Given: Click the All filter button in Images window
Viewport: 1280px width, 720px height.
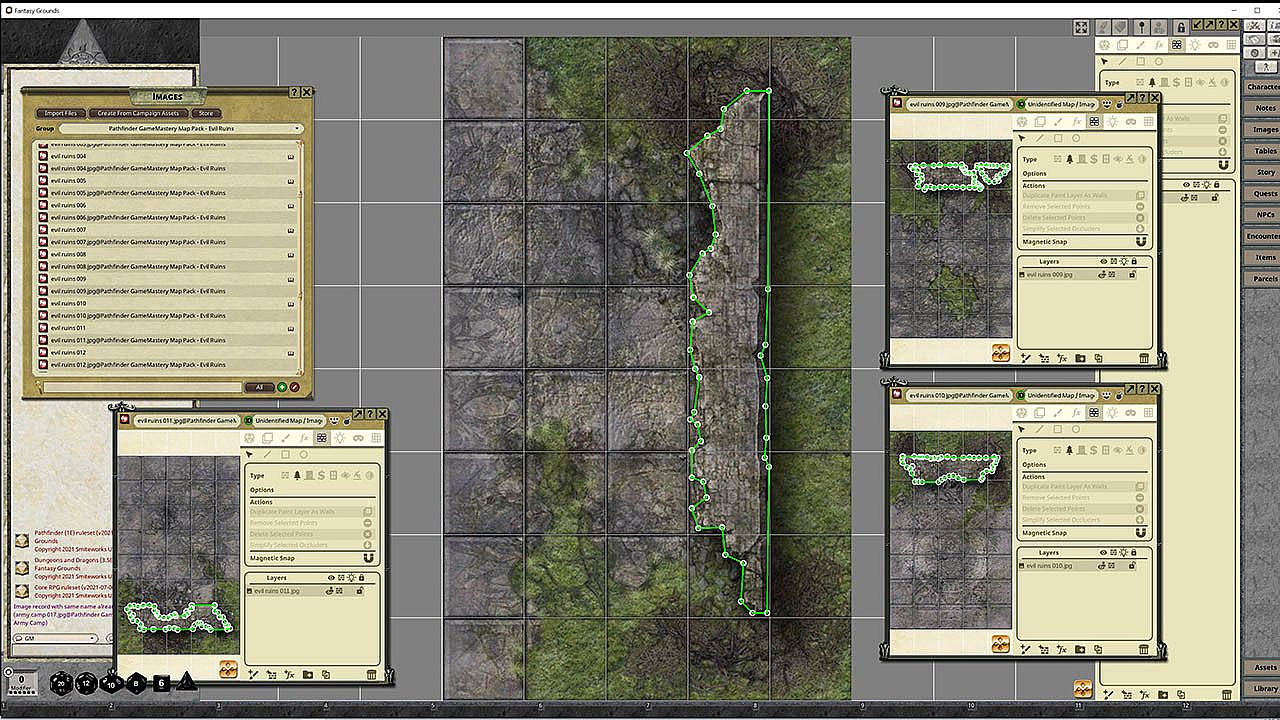Looking at the screenshot, I should (x=259, y=387).
